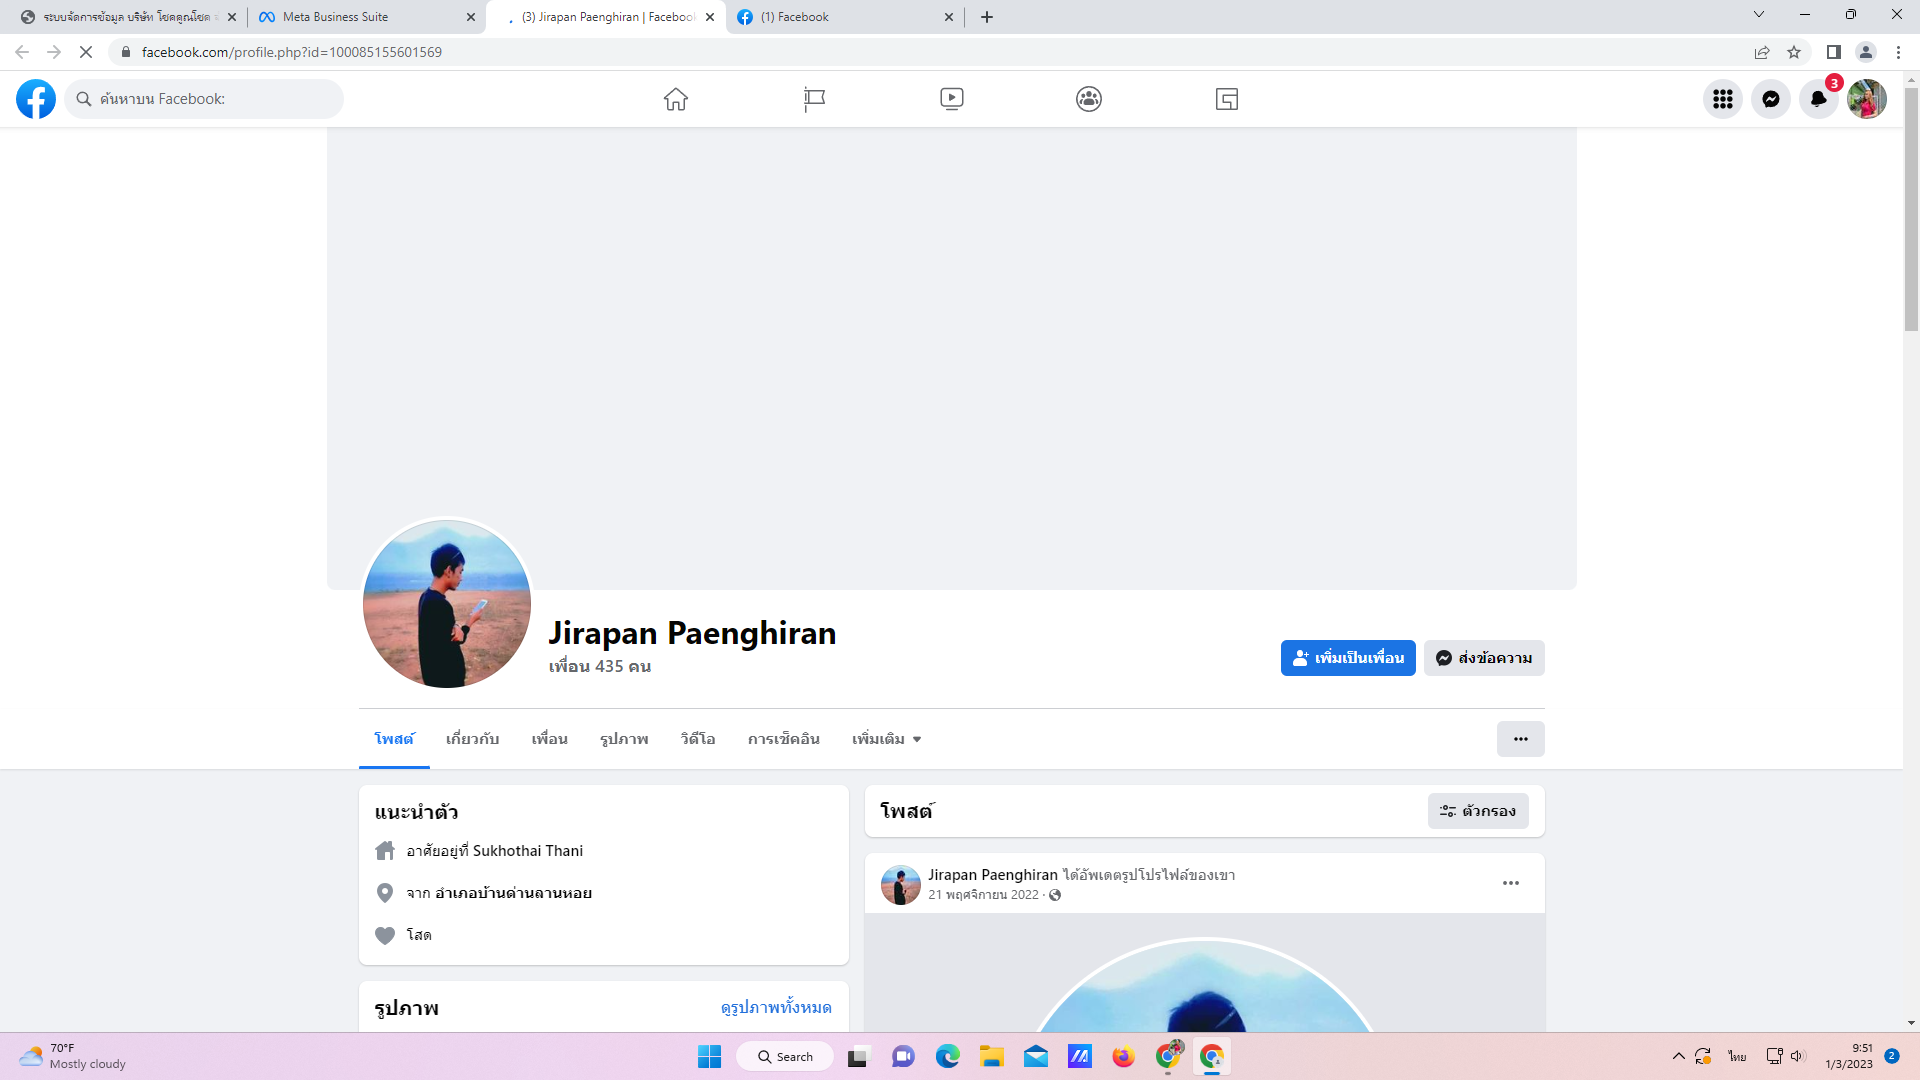
Task: Open notifications bell with 3 badge
Action: pos(1818,99)
